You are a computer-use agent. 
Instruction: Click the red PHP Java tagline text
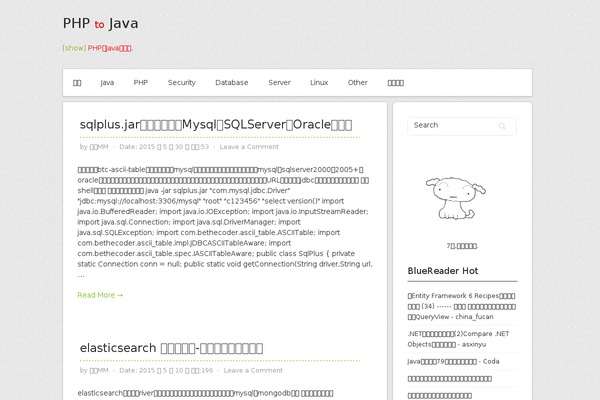click(x=110, y=48)
